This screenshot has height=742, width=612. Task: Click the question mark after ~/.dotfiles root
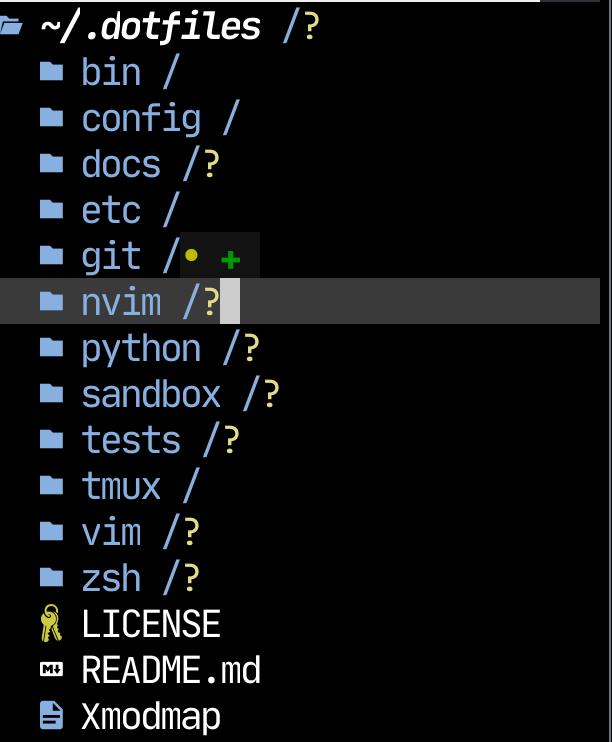(311, 26)
